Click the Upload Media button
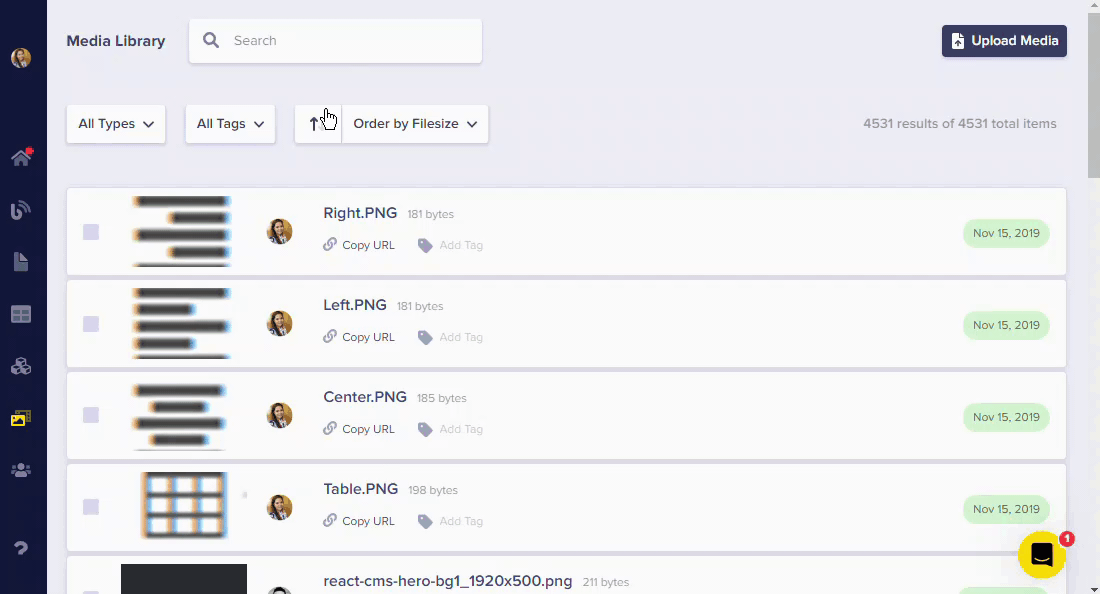The width and height of the screenshot is (1100, 594). (1004, 41)
